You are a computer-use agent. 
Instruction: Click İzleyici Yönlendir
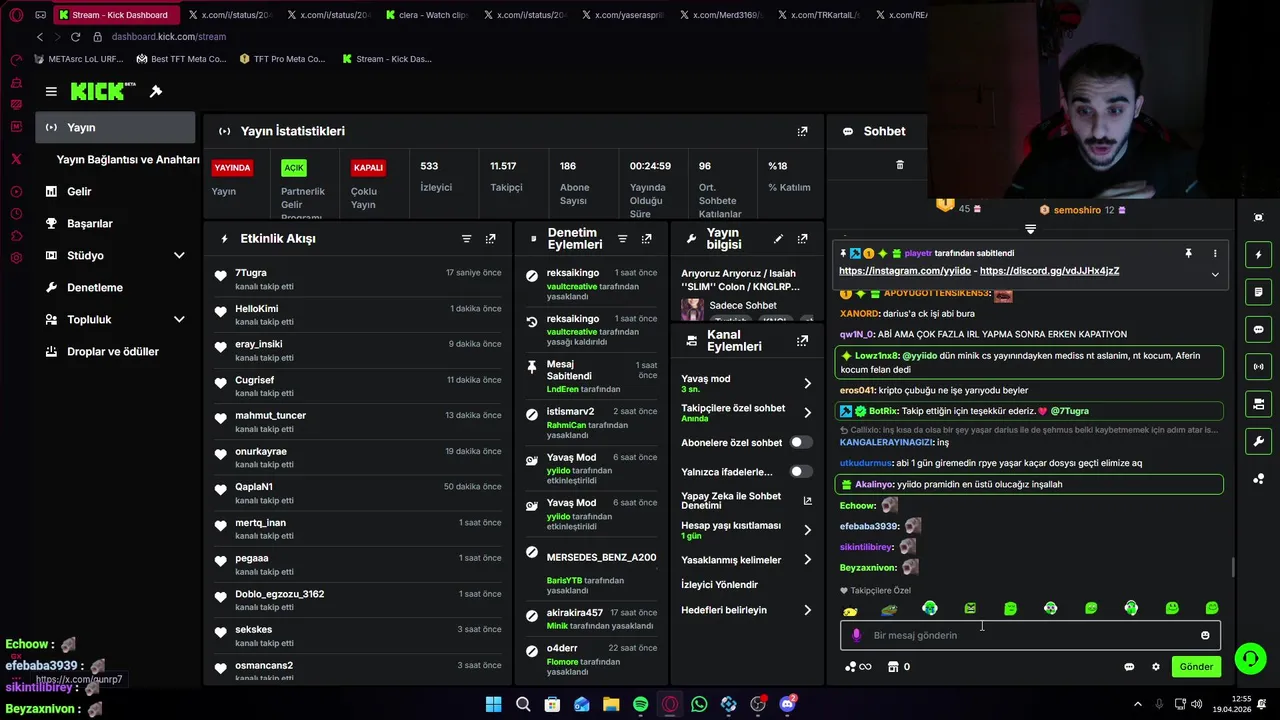click(x=719, y=585)
